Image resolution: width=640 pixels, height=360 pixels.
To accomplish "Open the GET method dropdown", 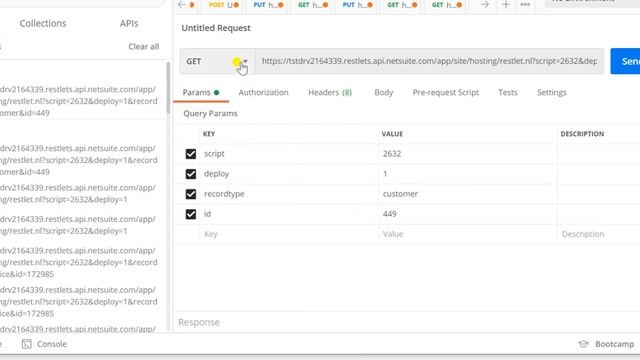I will [217, 61].
